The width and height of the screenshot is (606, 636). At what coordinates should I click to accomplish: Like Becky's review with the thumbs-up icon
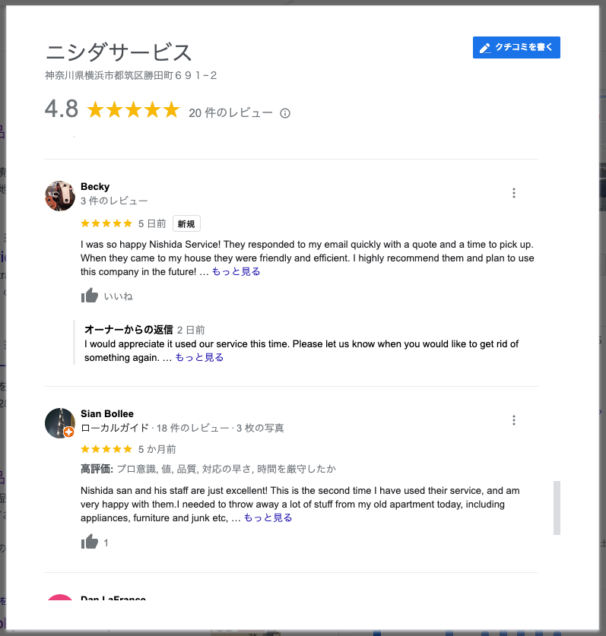click(89, 296)
